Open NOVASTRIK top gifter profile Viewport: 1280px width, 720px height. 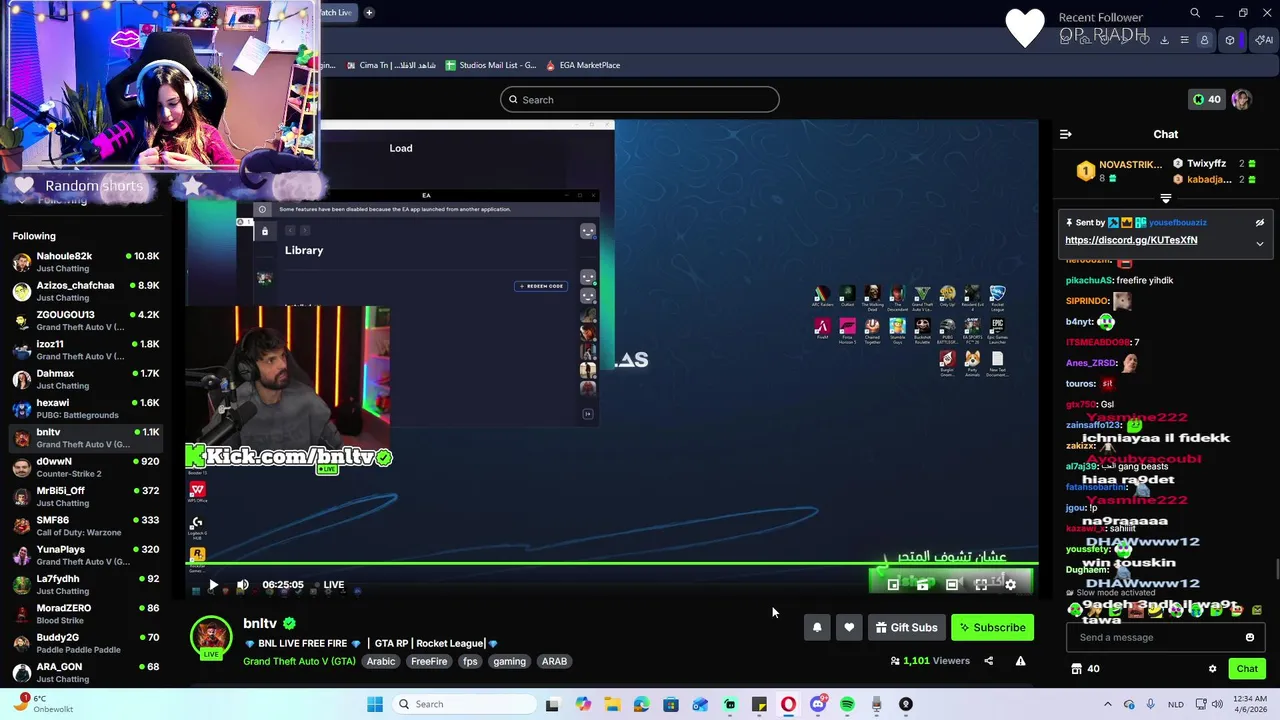pos(1119,171)
